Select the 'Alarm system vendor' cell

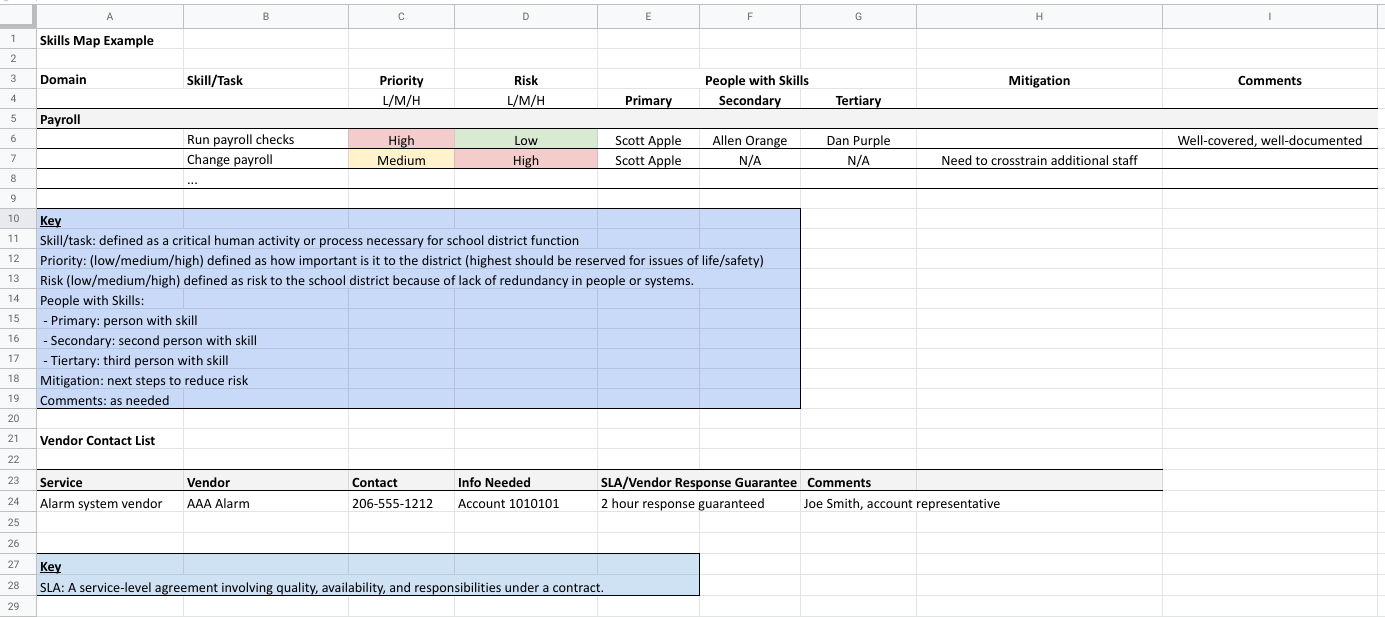[x=110, y=503]
